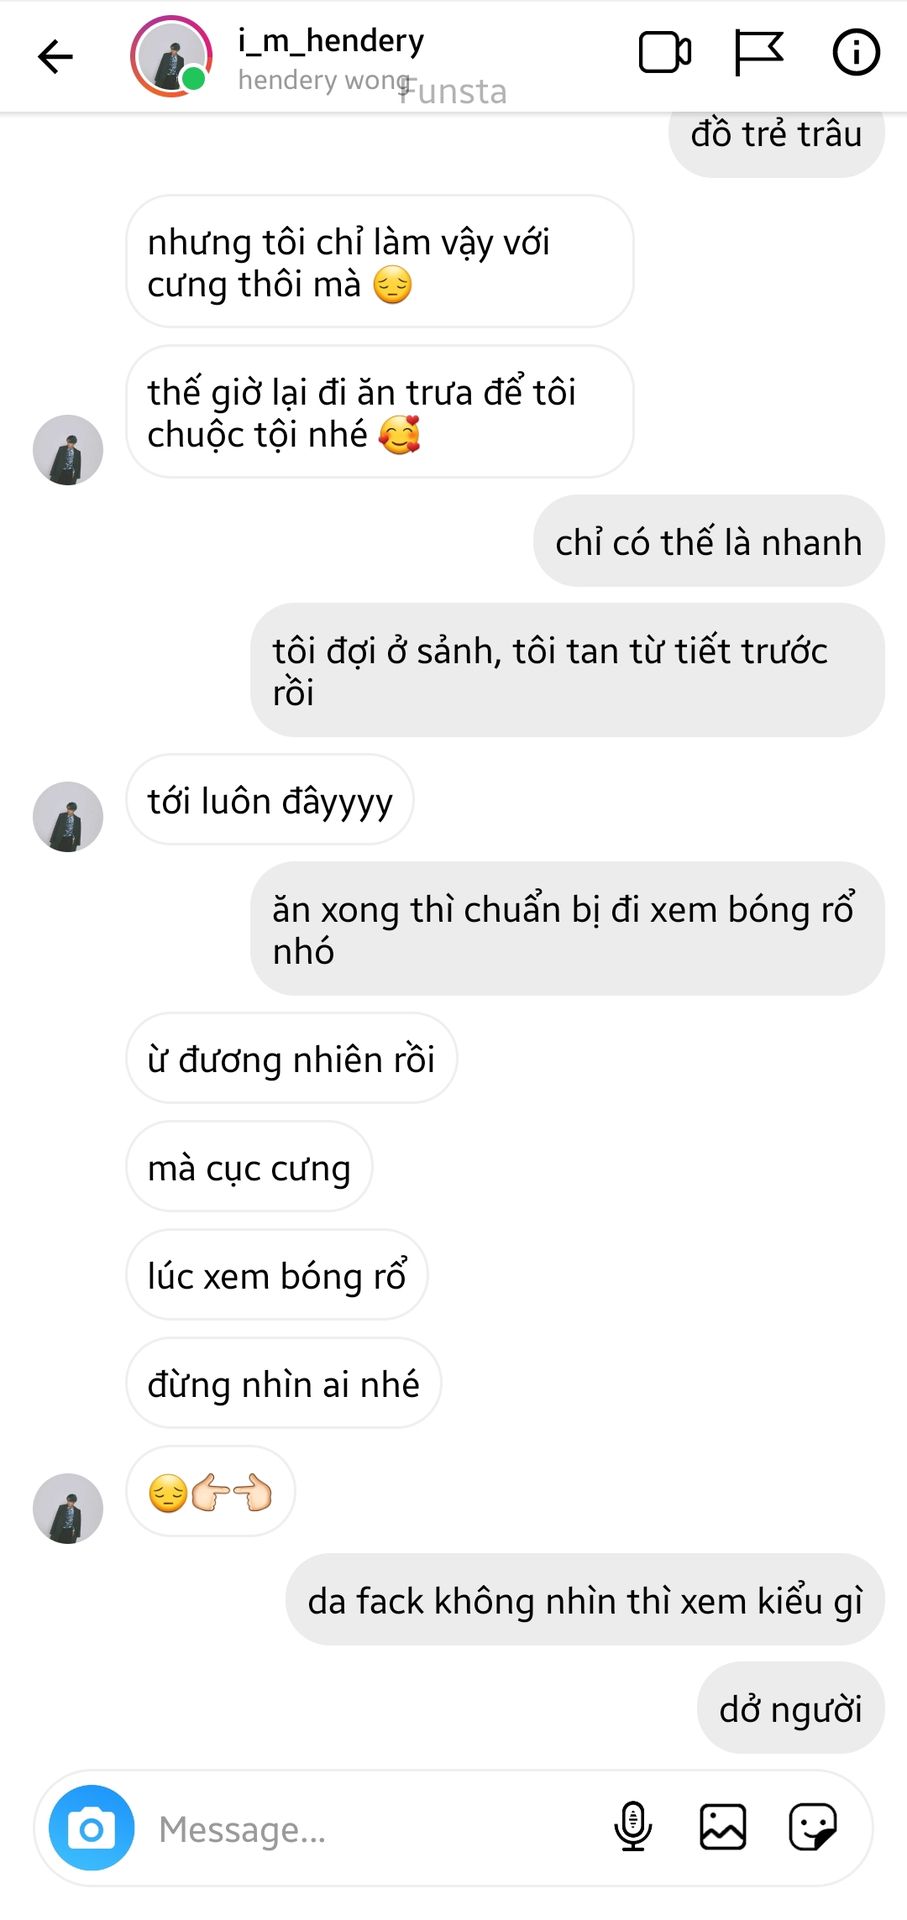This screenshot has width=907, height=1920.
Task: Open hendery's profile picture with story ring
Action: pyautogui.click(x=171, y=56)
